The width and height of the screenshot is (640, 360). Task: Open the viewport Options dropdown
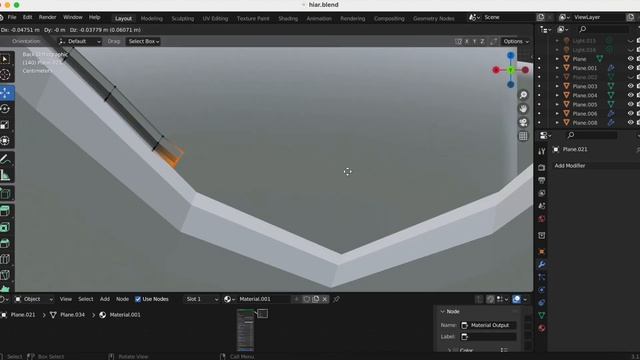pos(516,41)
